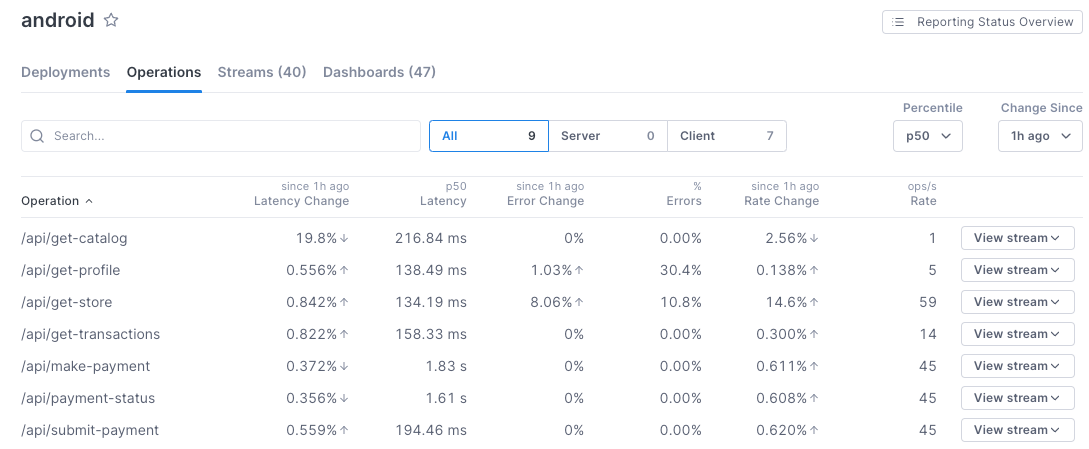Expand the Change Since 1h ago dropdown
The image size is (1089, 449).
[x=1039, y=136]
